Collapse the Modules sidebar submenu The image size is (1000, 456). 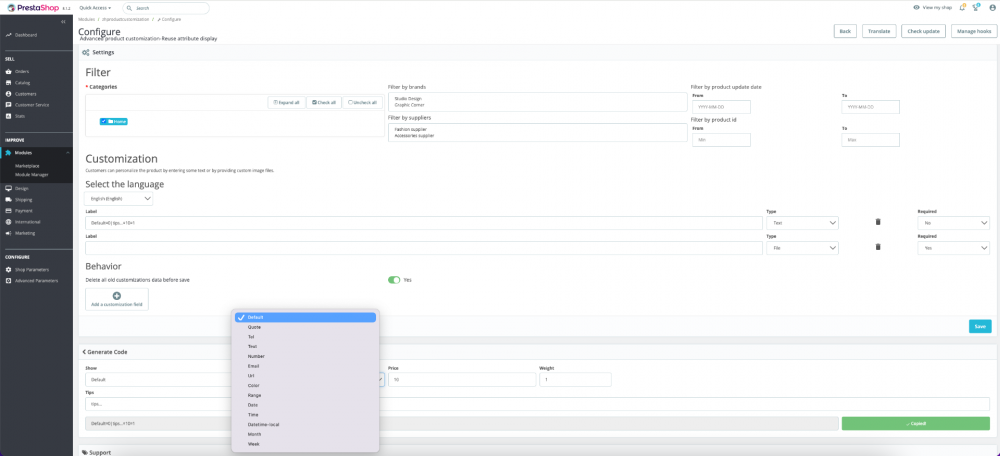[68, 153]
